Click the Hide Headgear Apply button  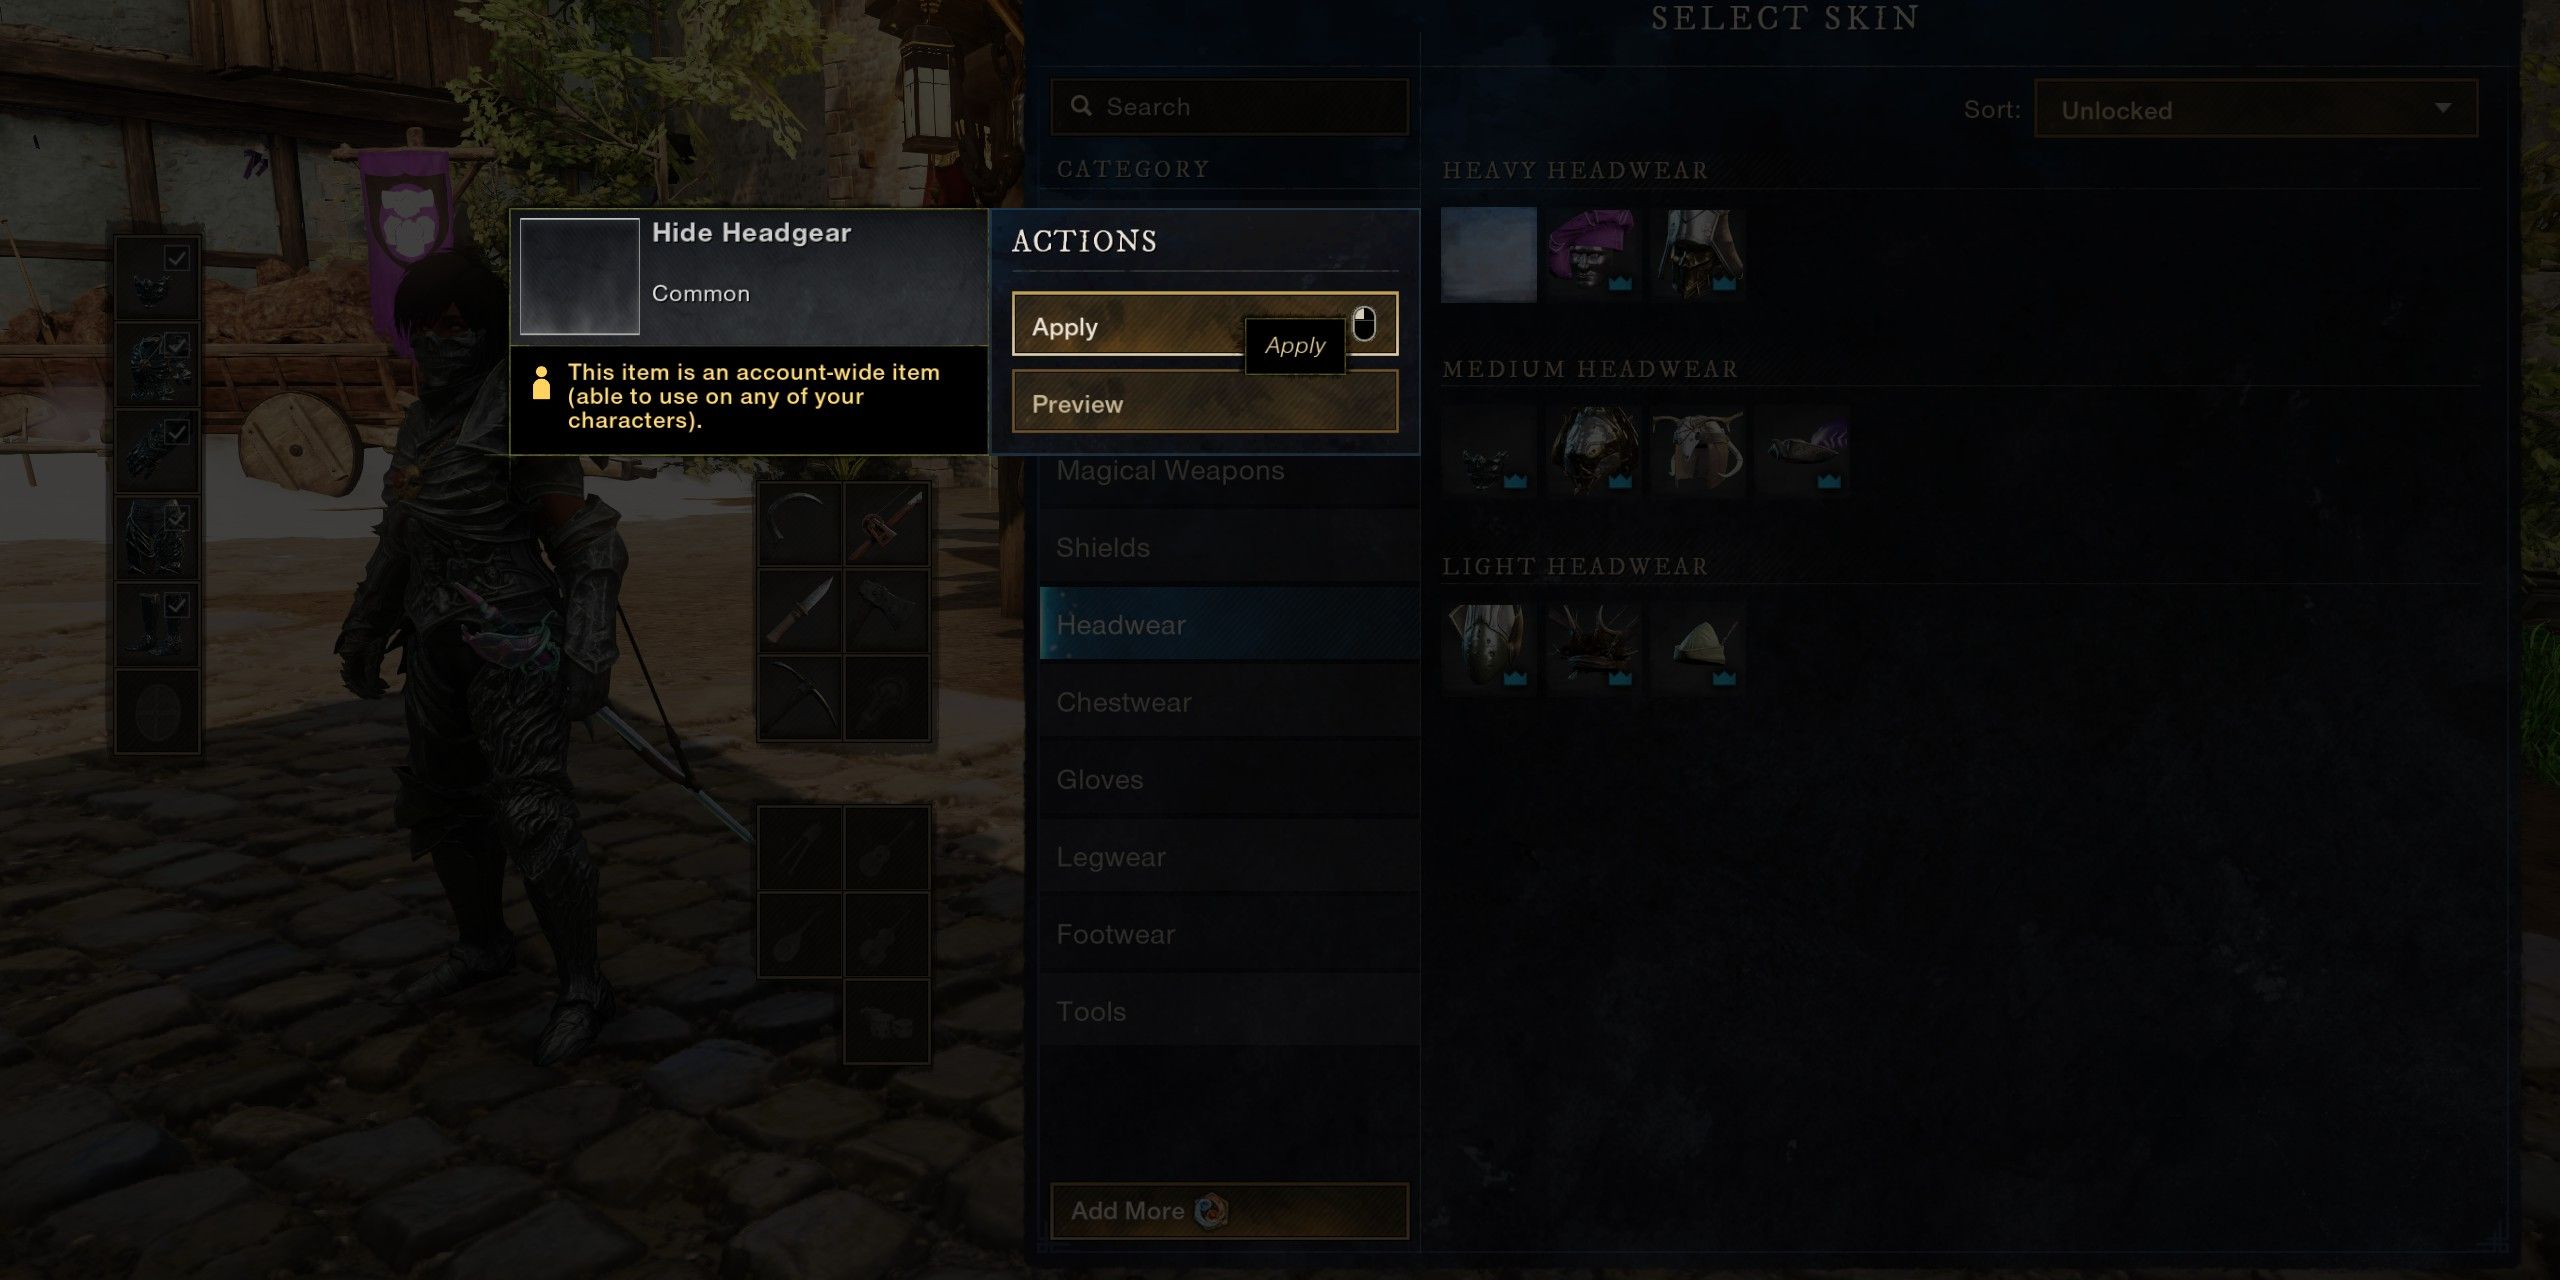point(1205,327)
